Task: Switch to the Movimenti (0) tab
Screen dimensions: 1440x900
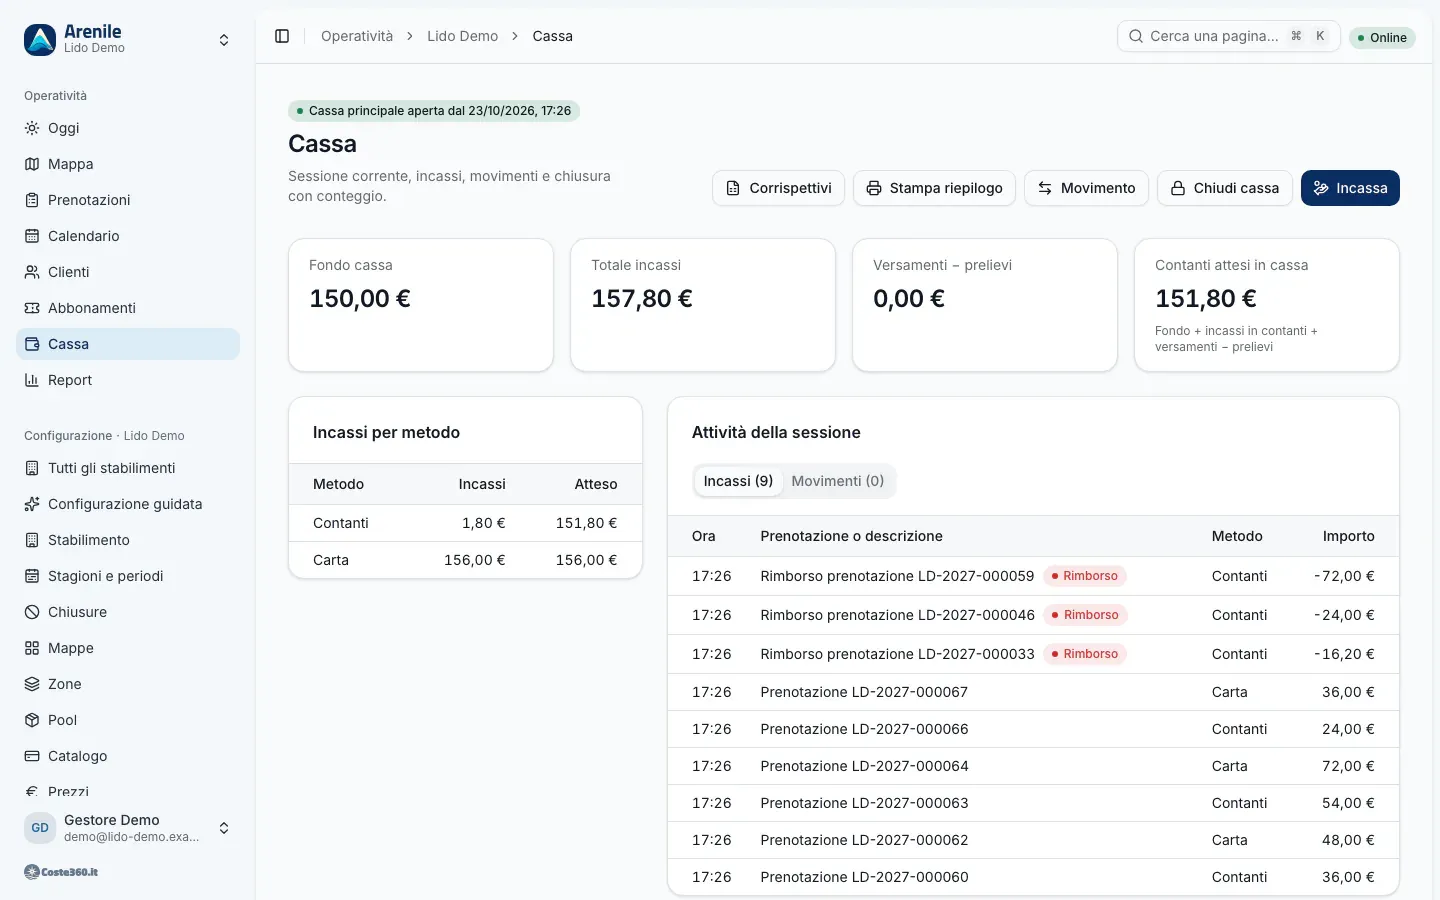Action: (838, 481)
